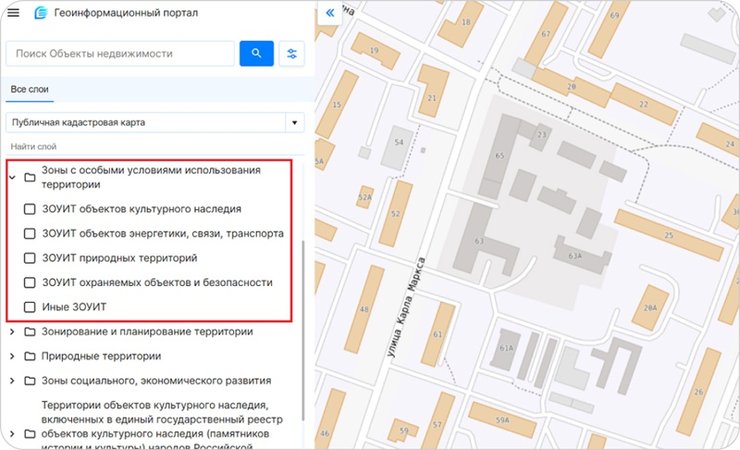Click the Геоинформационный портал logo icon

(40, 13)
